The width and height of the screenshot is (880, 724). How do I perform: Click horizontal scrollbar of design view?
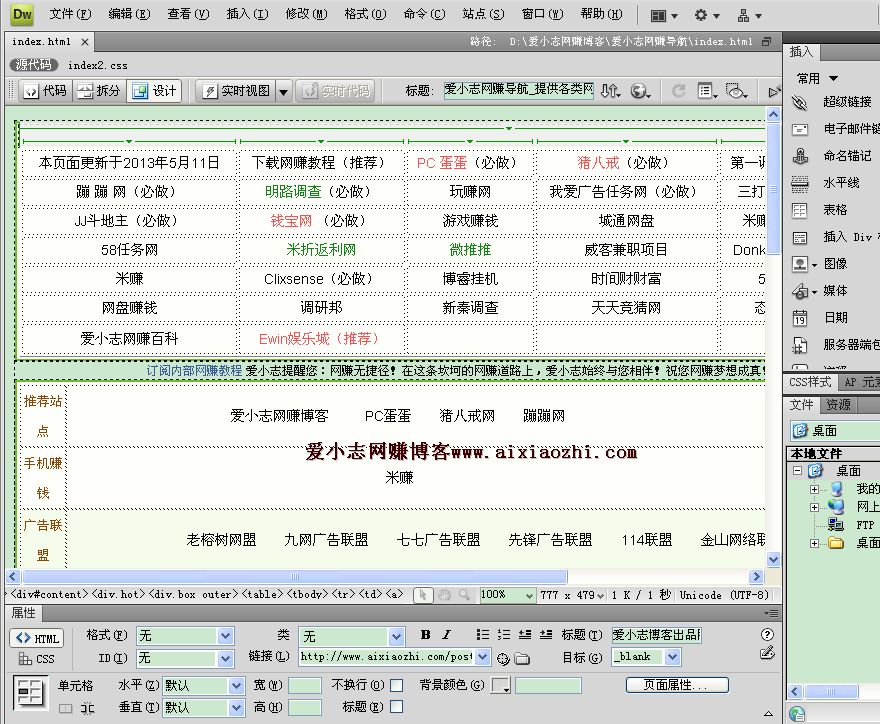click(x=295, y=576)
